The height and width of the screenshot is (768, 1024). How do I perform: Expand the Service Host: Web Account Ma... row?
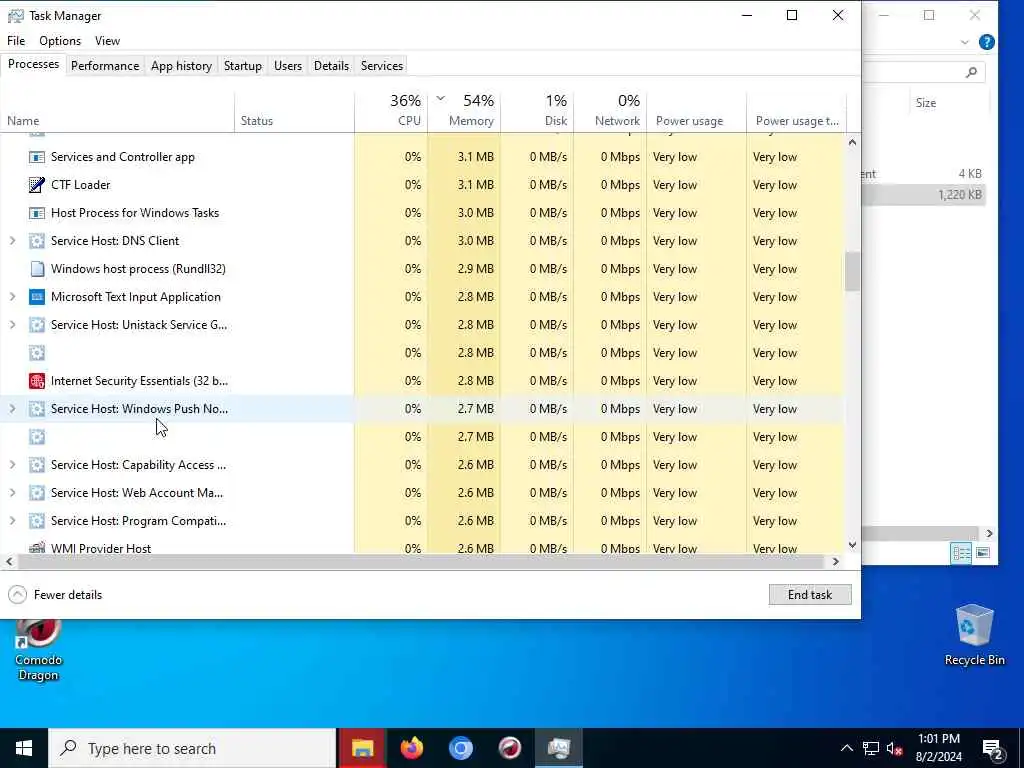(x=12, y=493)
